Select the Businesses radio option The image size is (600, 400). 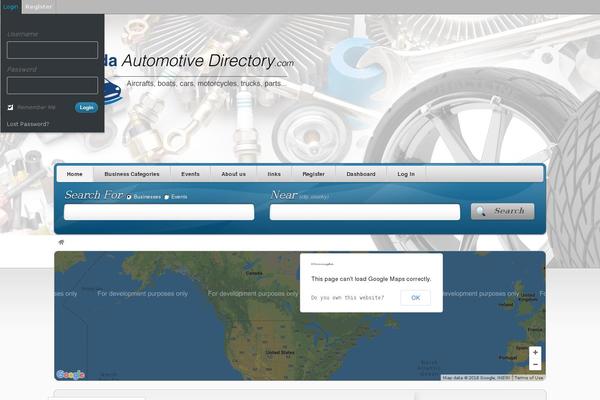[x=129, y=197]
